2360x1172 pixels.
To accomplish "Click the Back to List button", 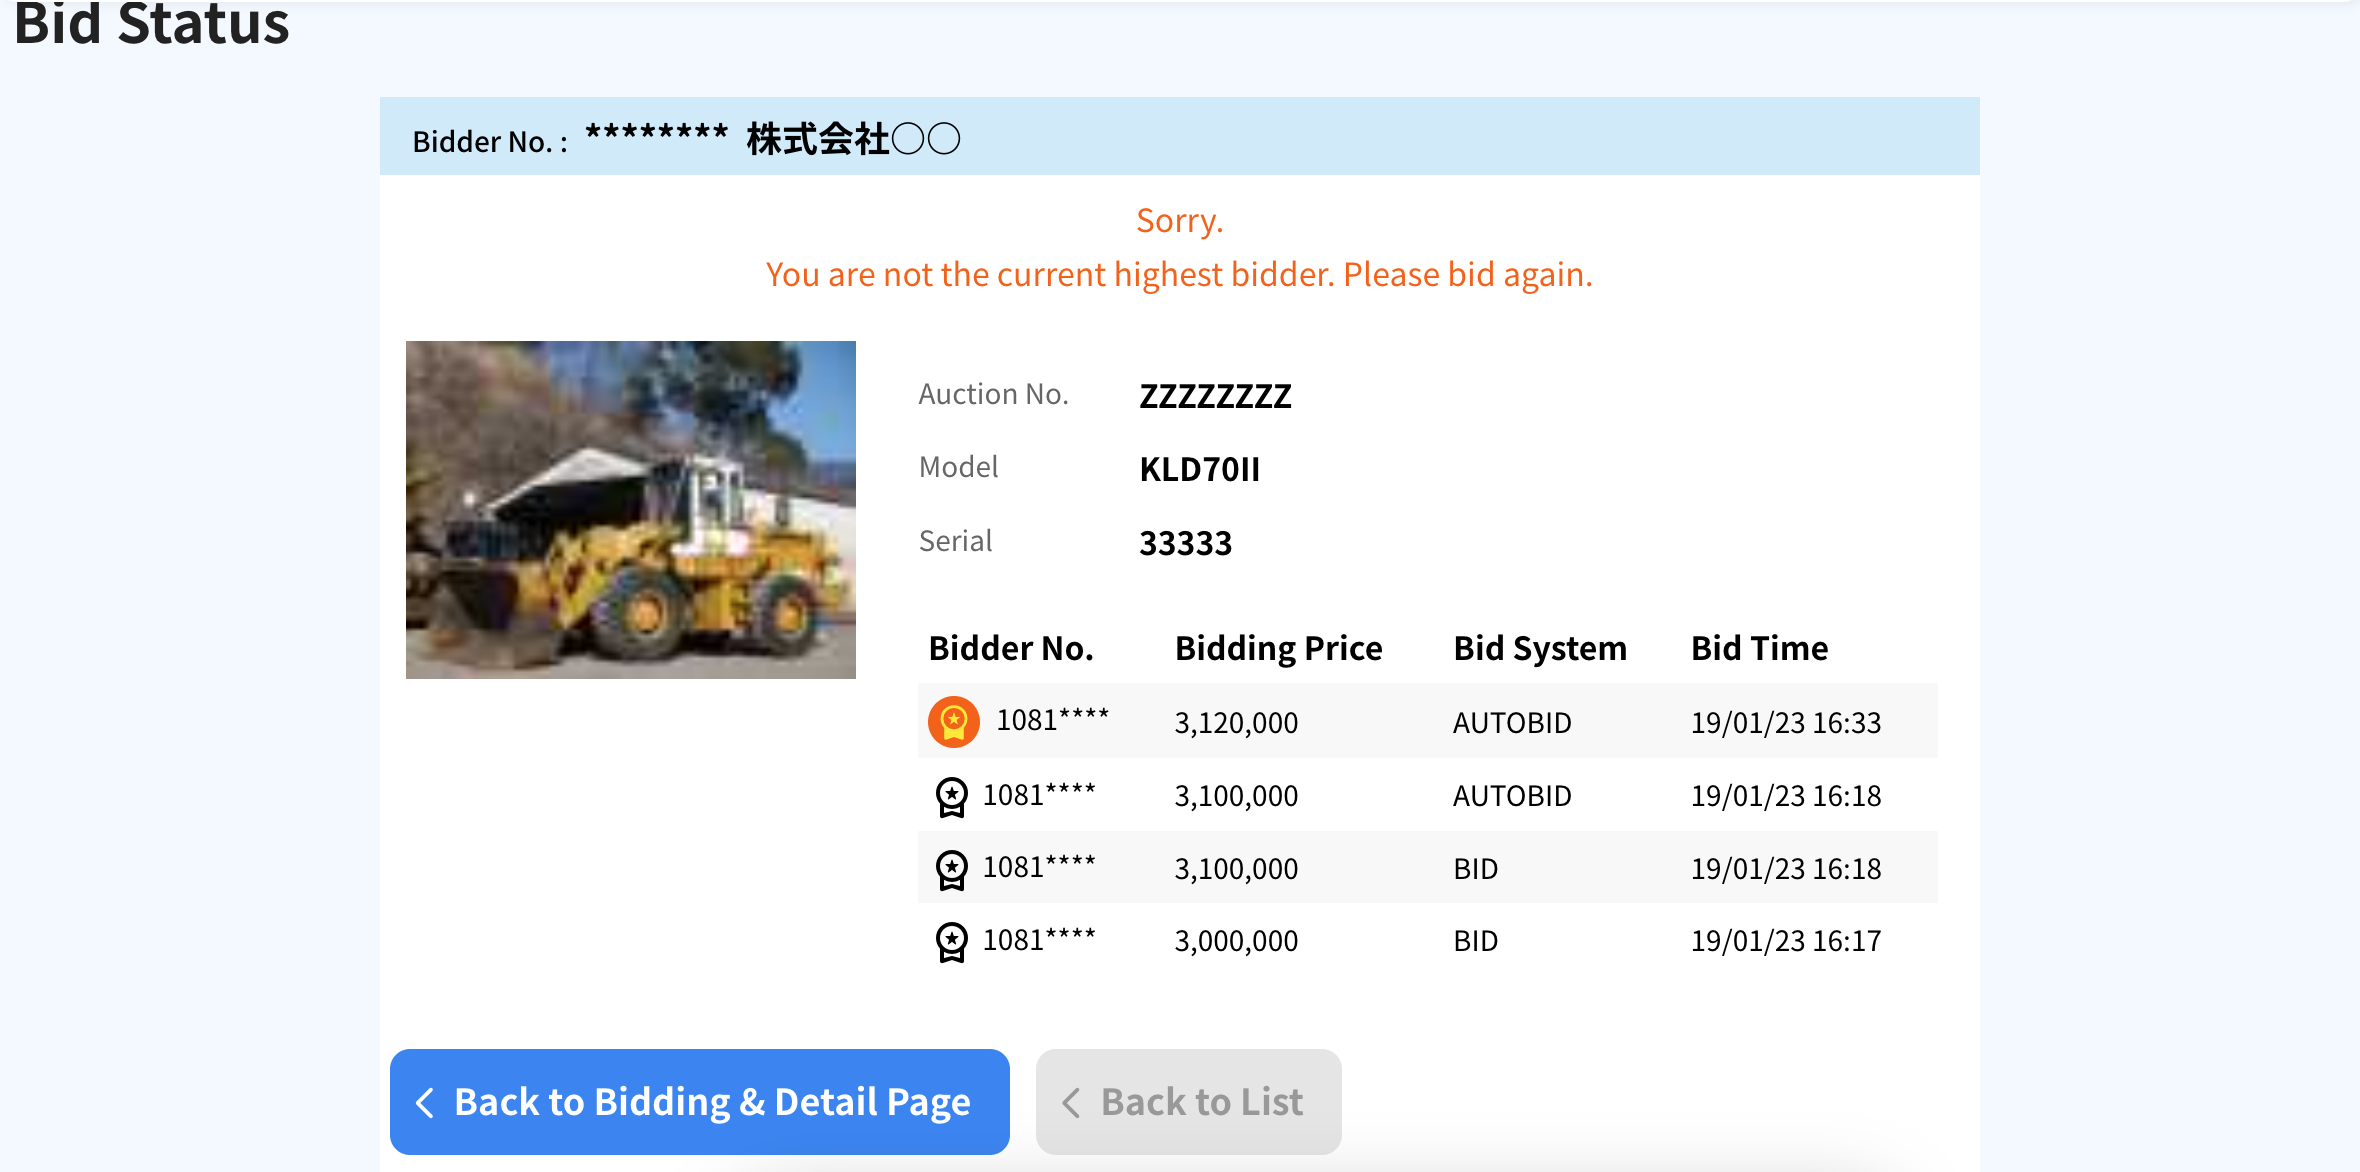I will [1188, 1101].
